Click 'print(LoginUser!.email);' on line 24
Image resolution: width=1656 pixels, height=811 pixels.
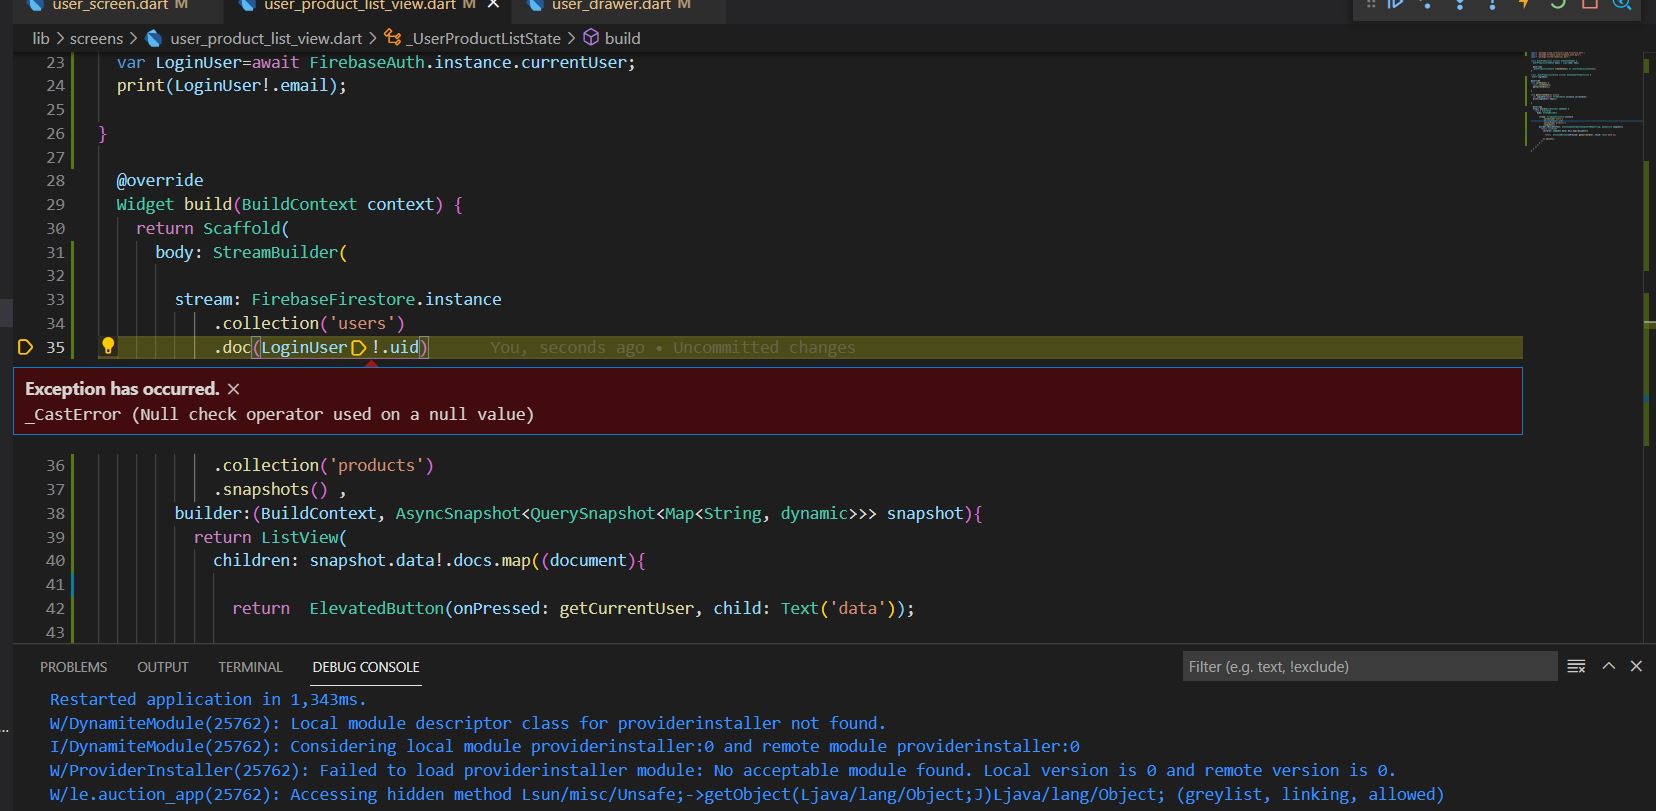tap(232, 85)
